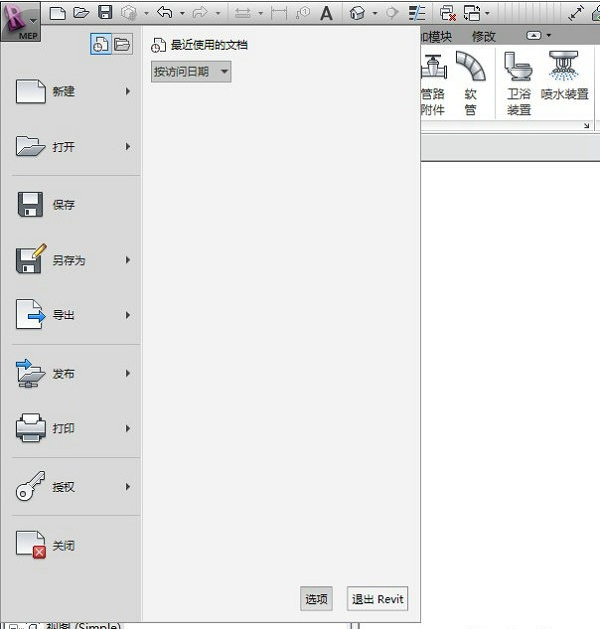Screen dimensions: 601x629
Task: Click the Save floppy icon in quick access toolbar
Action: click(x=105, y=12)
